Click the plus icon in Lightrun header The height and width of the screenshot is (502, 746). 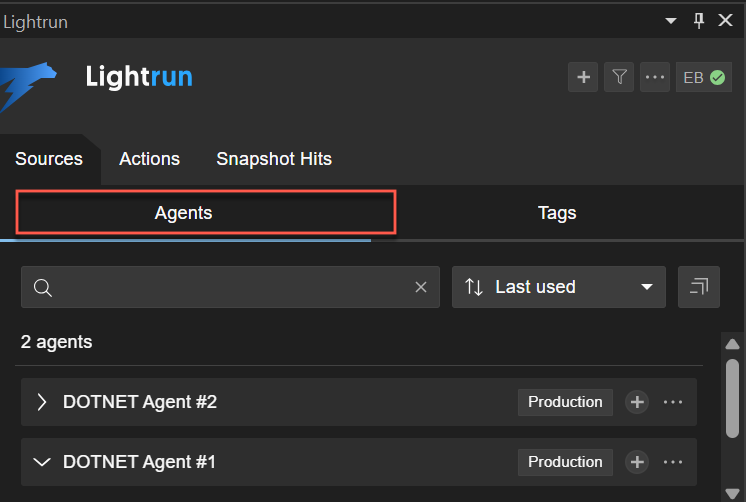pos(583,77)
